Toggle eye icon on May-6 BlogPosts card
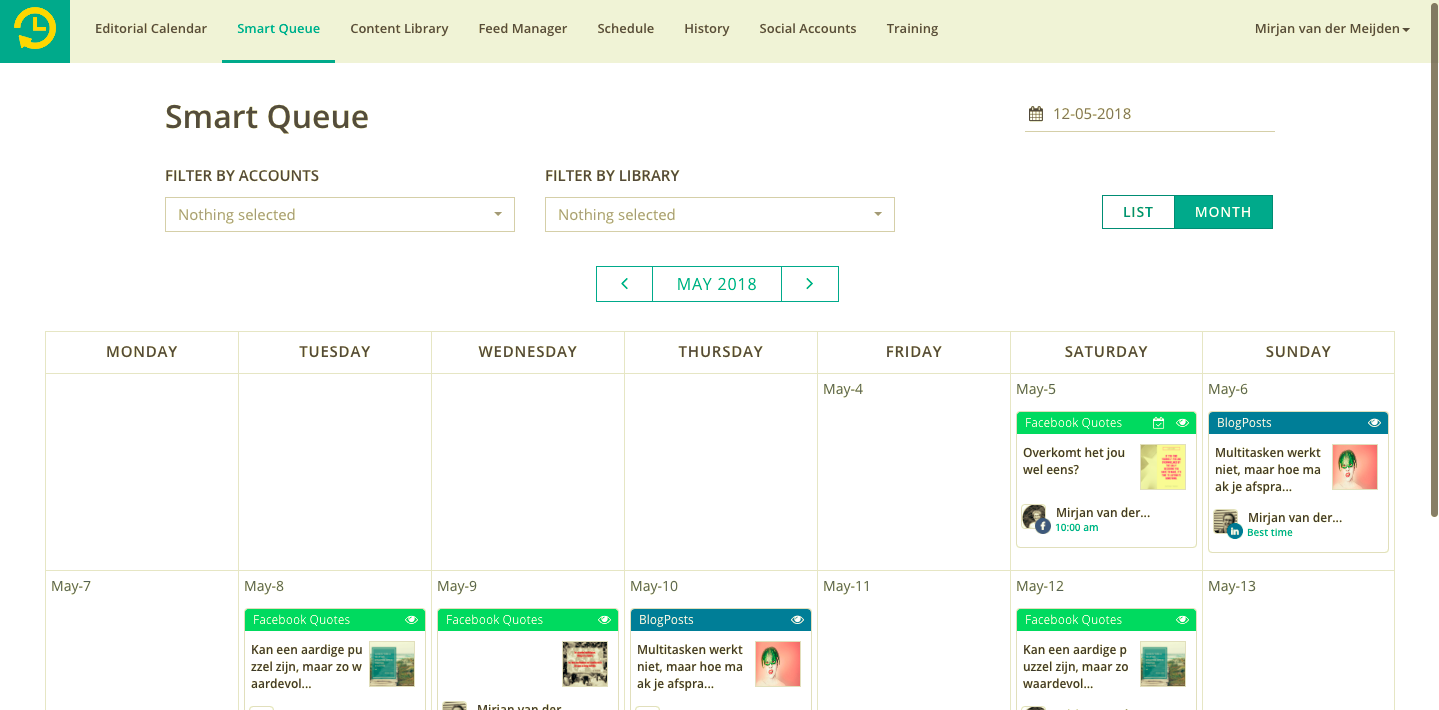1439x710 pixels. [1374, 423]
